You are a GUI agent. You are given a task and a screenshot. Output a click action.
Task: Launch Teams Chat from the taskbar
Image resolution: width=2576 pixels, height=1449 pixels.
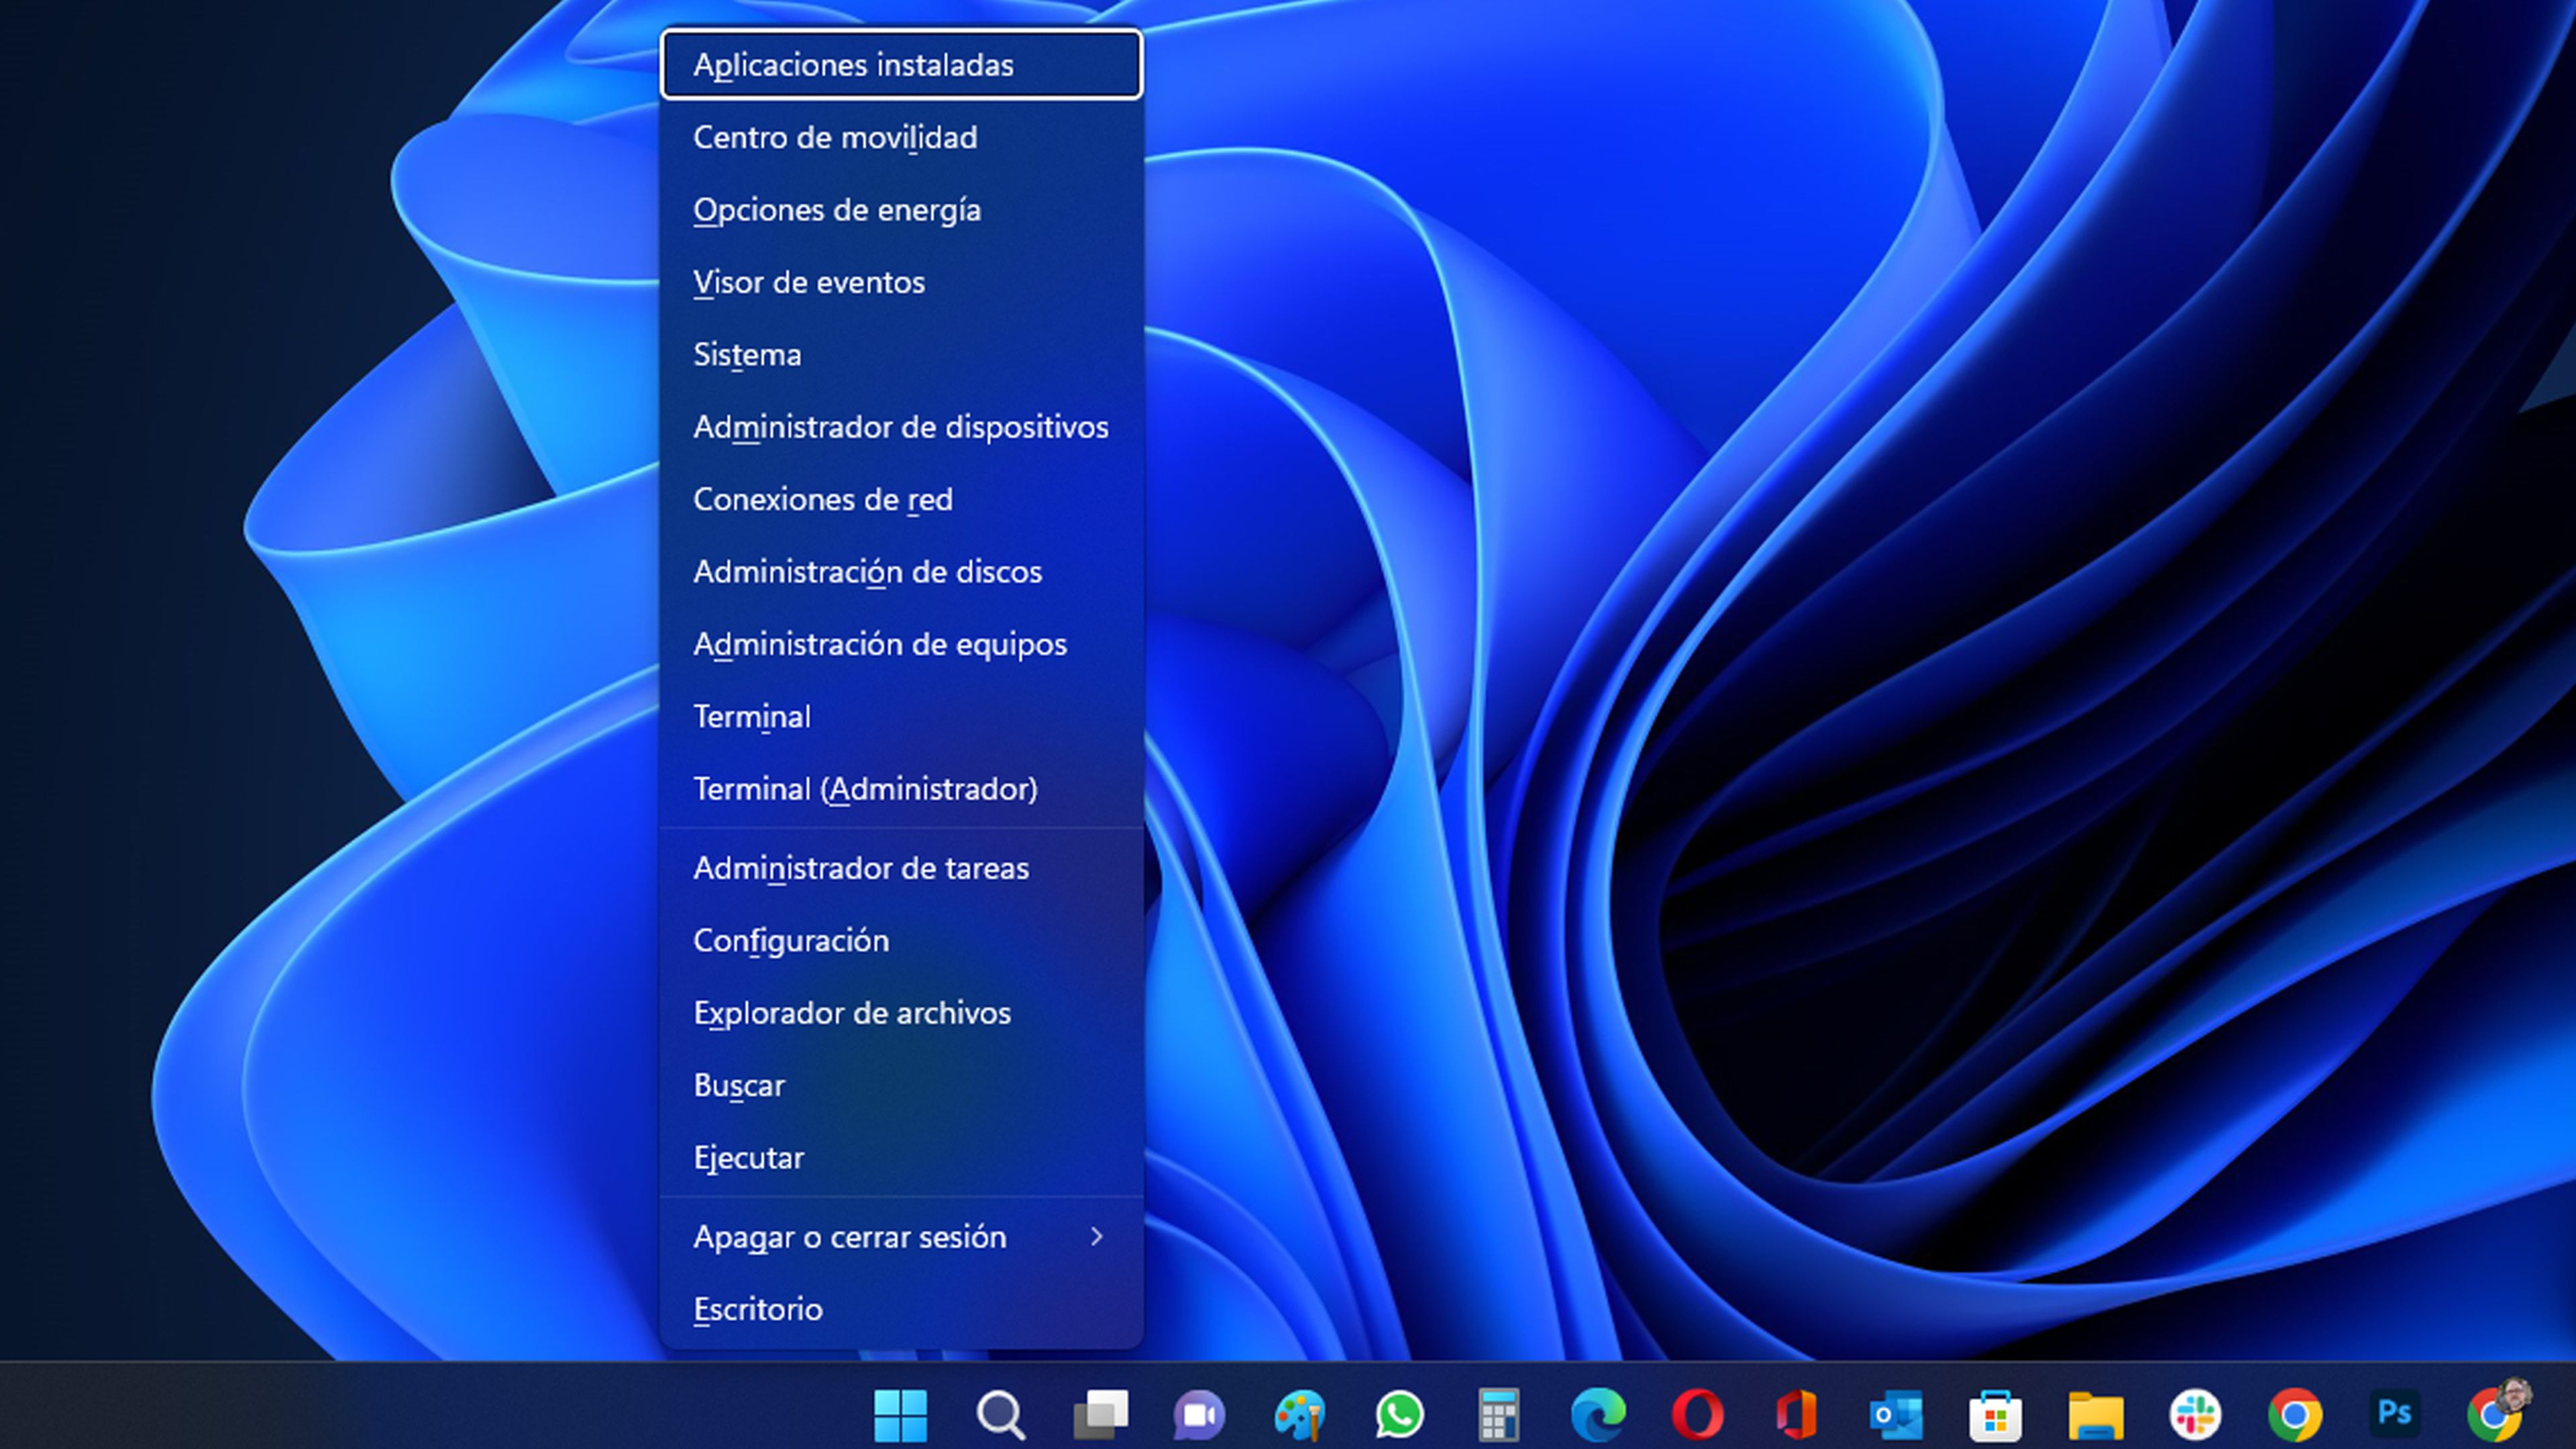tap(1199, 1415)
